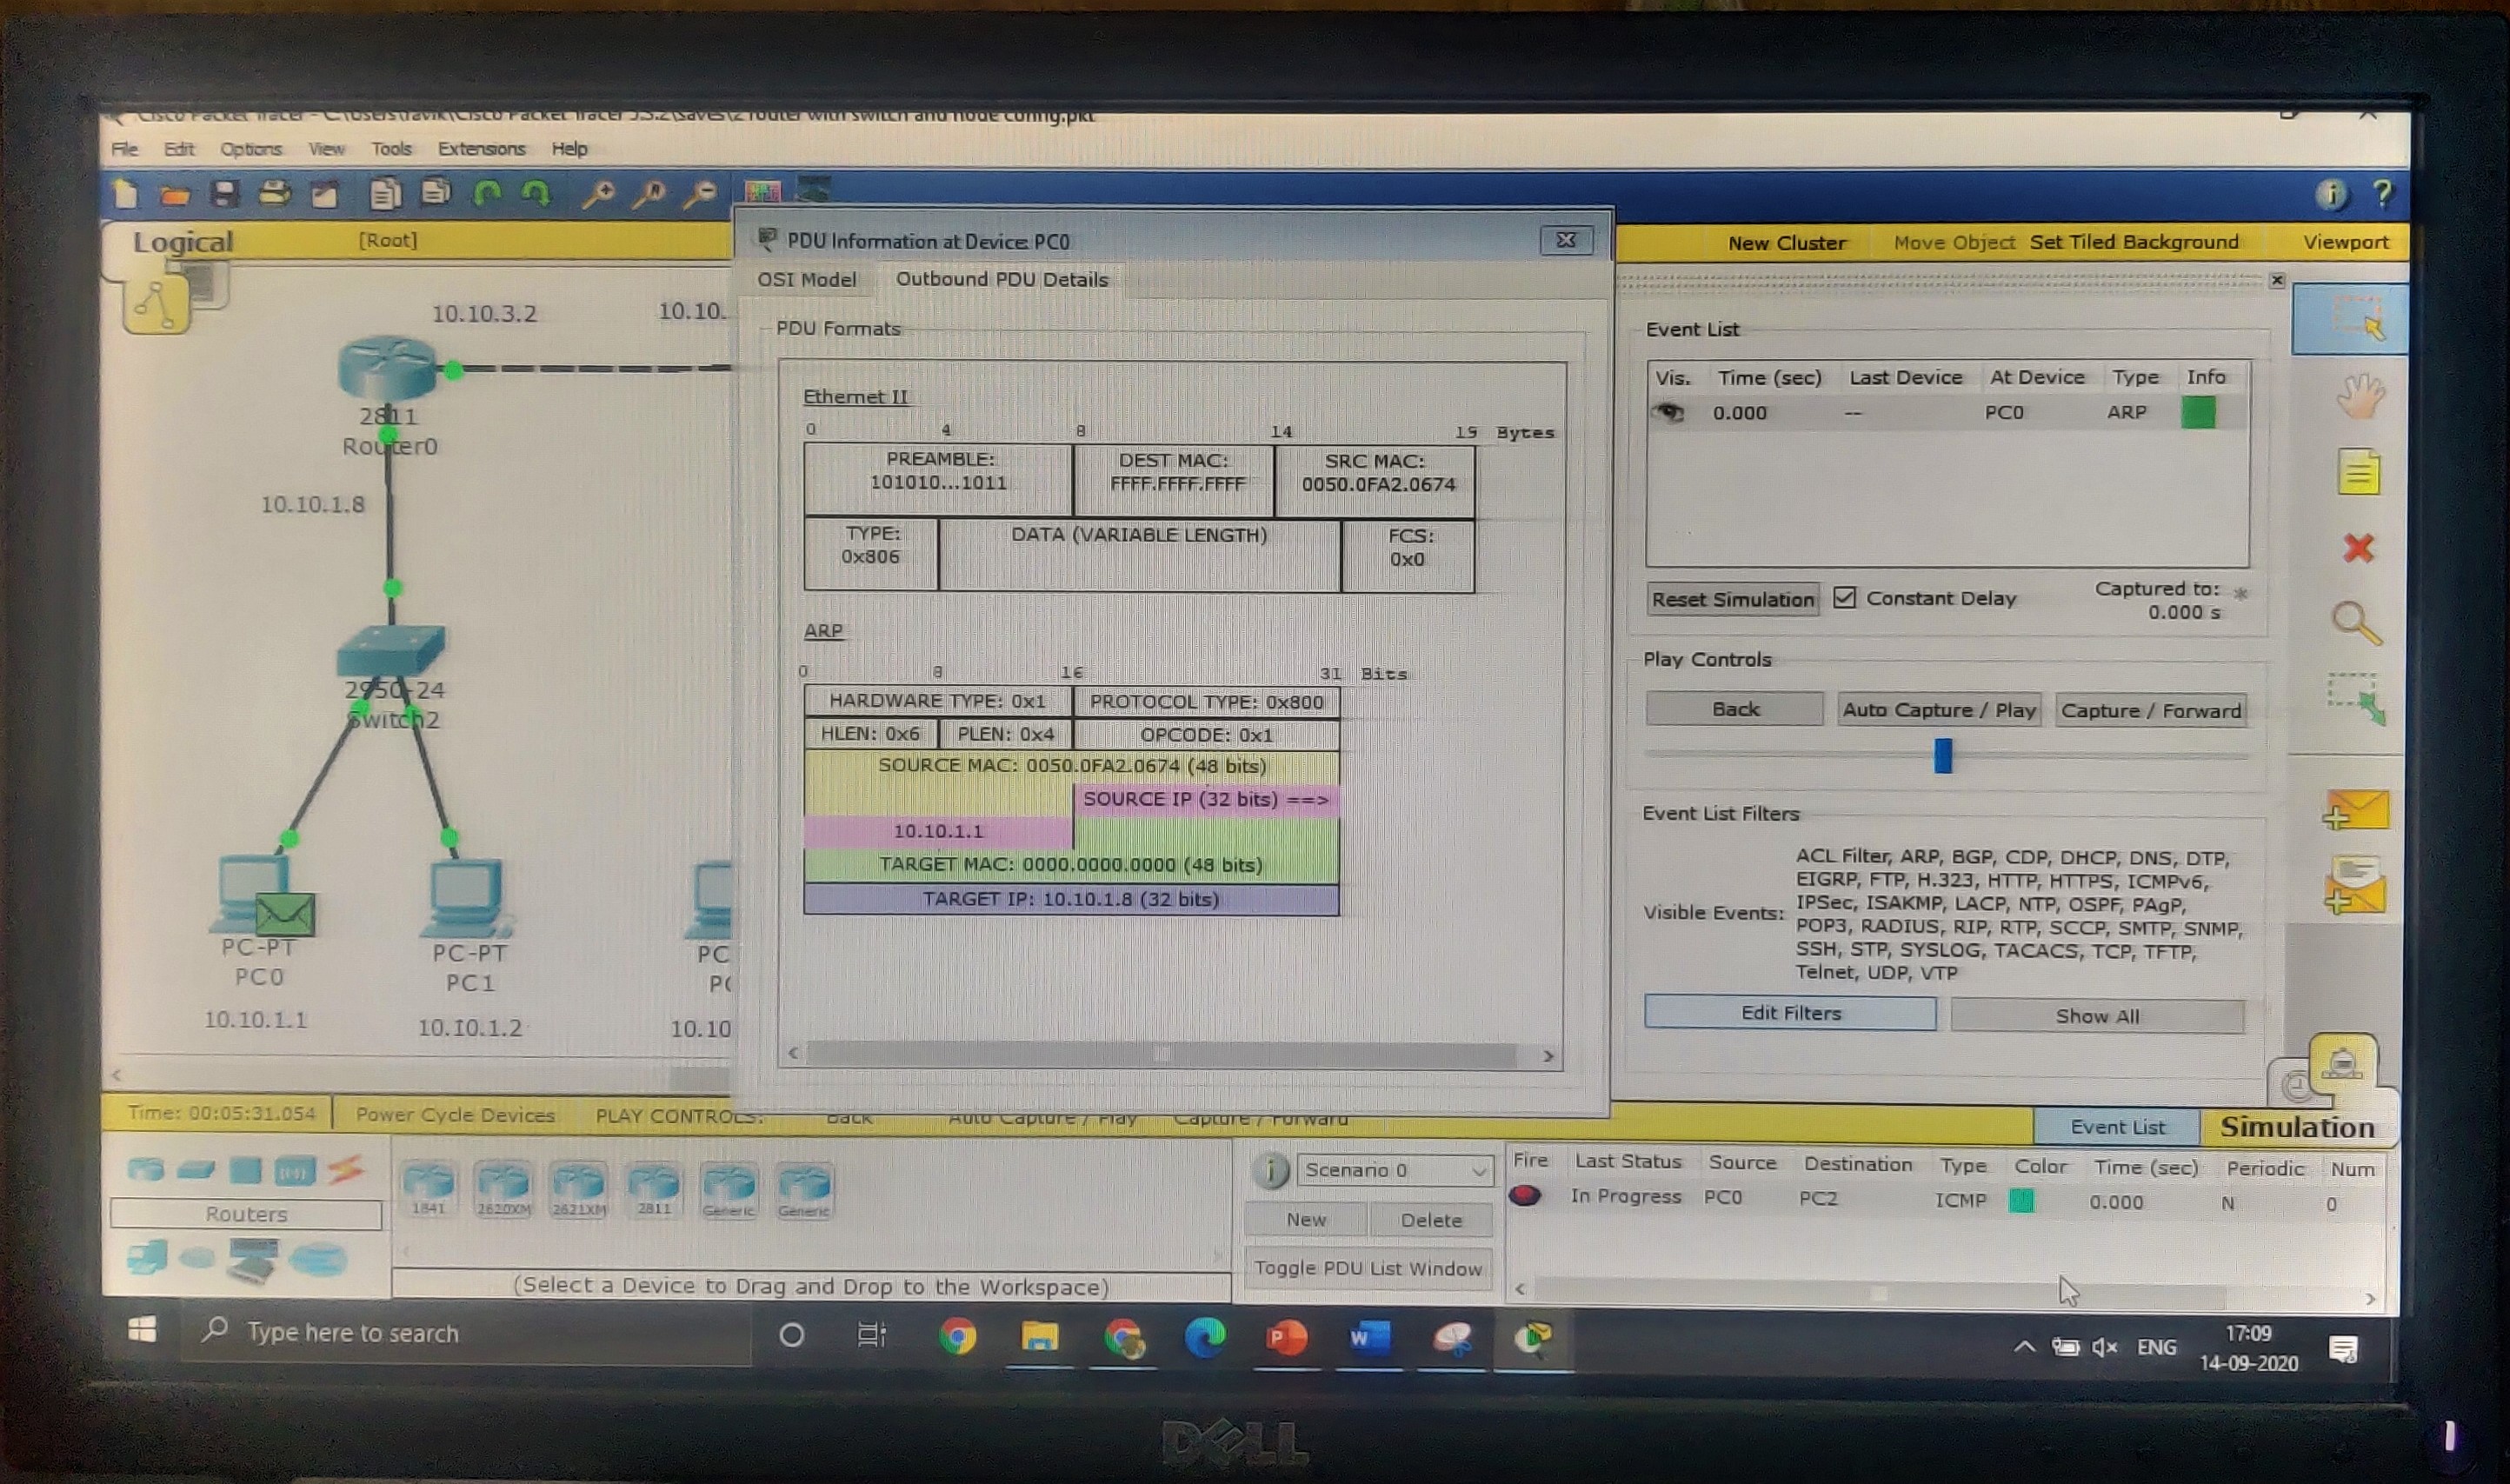
Task: Select the Connections lightning bolt icon
Action: click(345, 1169)
